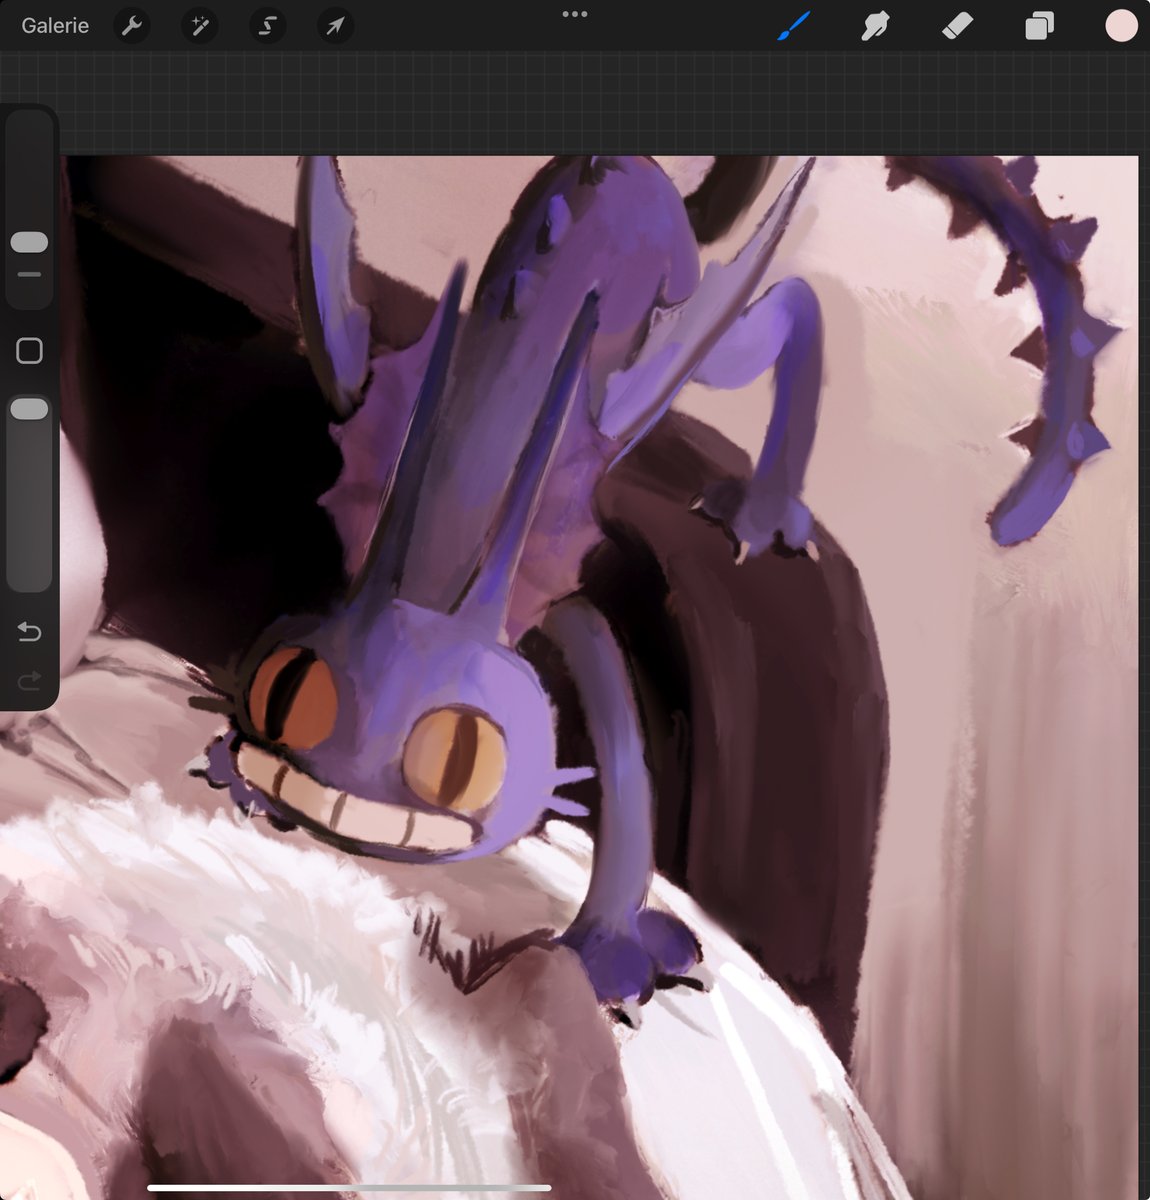Click the brush opacity slider handle
This screenshot has height=1200, width=1150.
[x=29, y=409]
